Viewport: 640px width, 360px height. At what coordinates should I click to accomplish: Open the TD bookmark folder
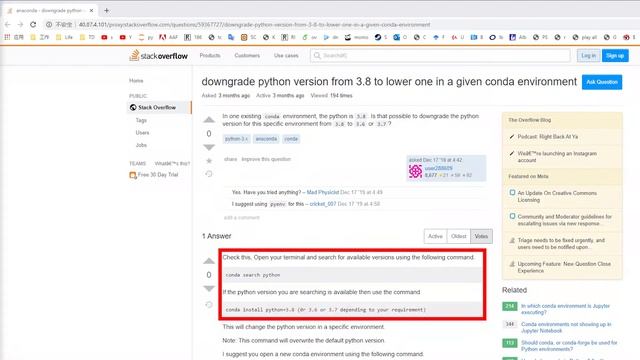click(x=87, y=37)
